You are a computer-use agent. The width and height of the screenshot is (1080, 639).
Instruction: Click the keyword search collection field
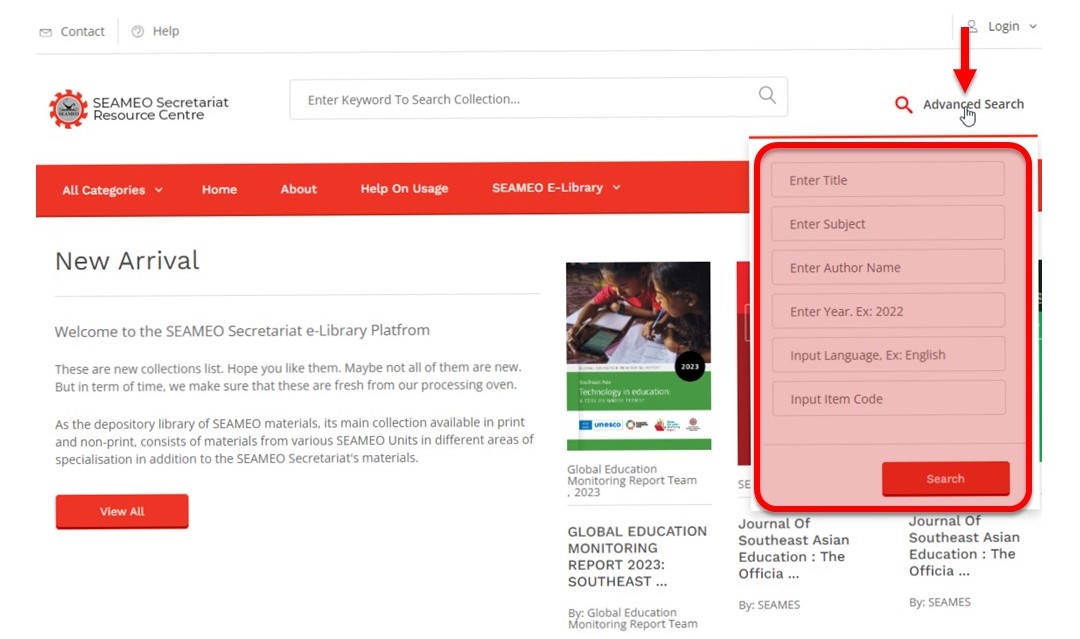coord(538,98)
